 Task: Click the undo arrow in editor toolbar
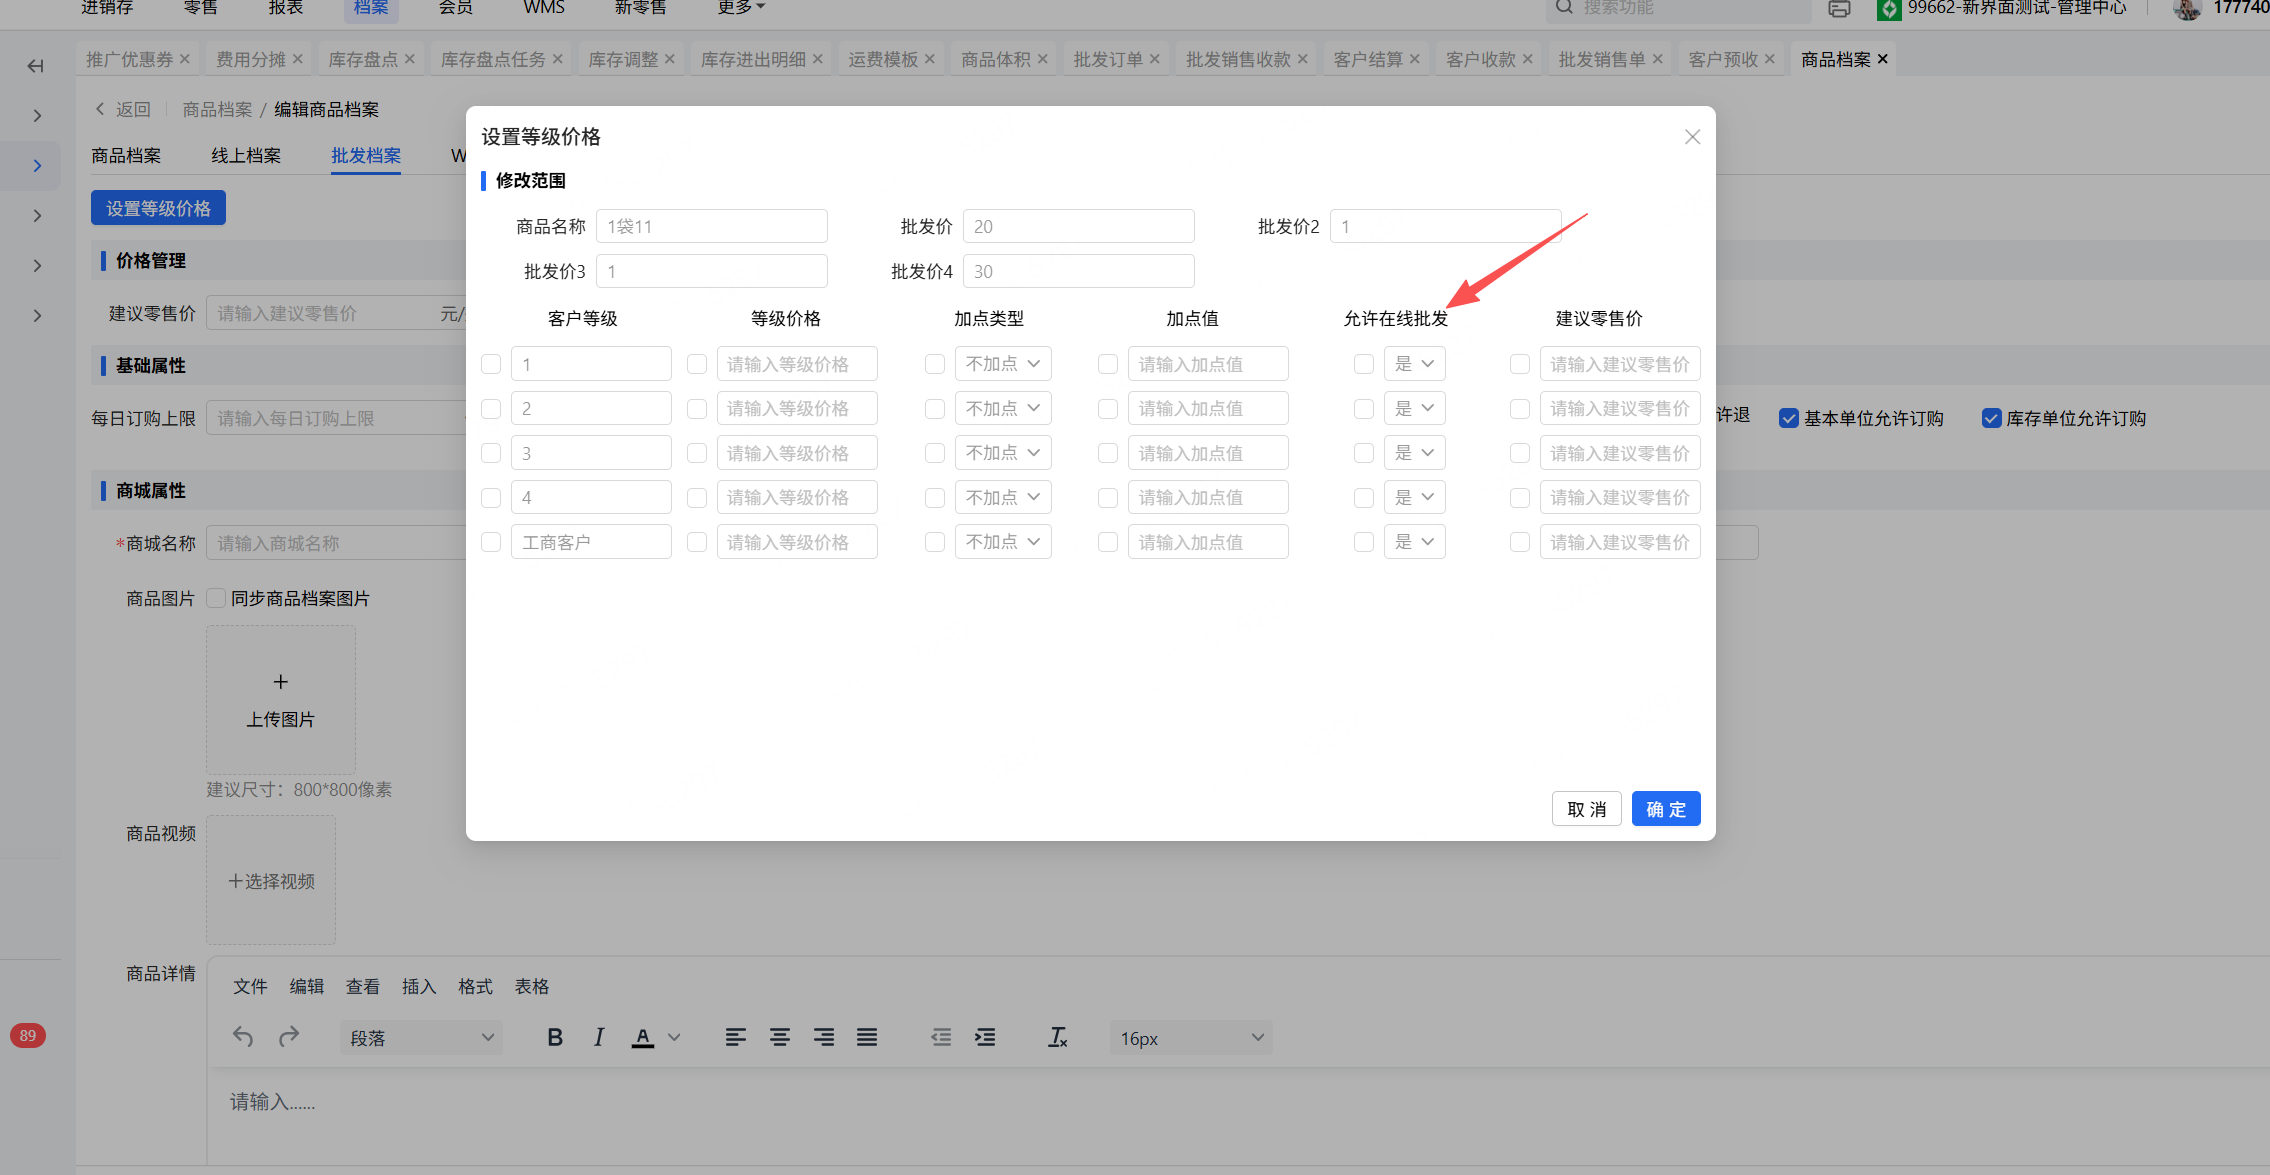(x=243, y=1037)
